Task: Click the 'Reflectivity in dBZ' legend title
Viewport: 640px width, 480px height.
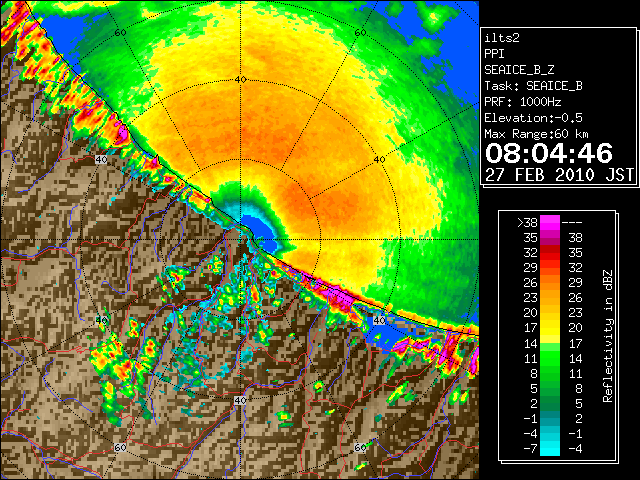Action: click(x=608, y=336)
